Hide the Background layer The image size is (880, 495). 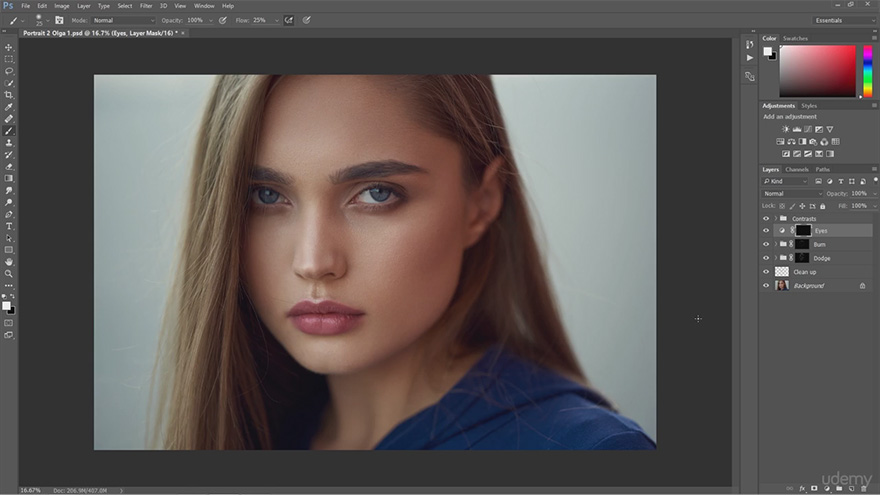[x=766, y=286]
